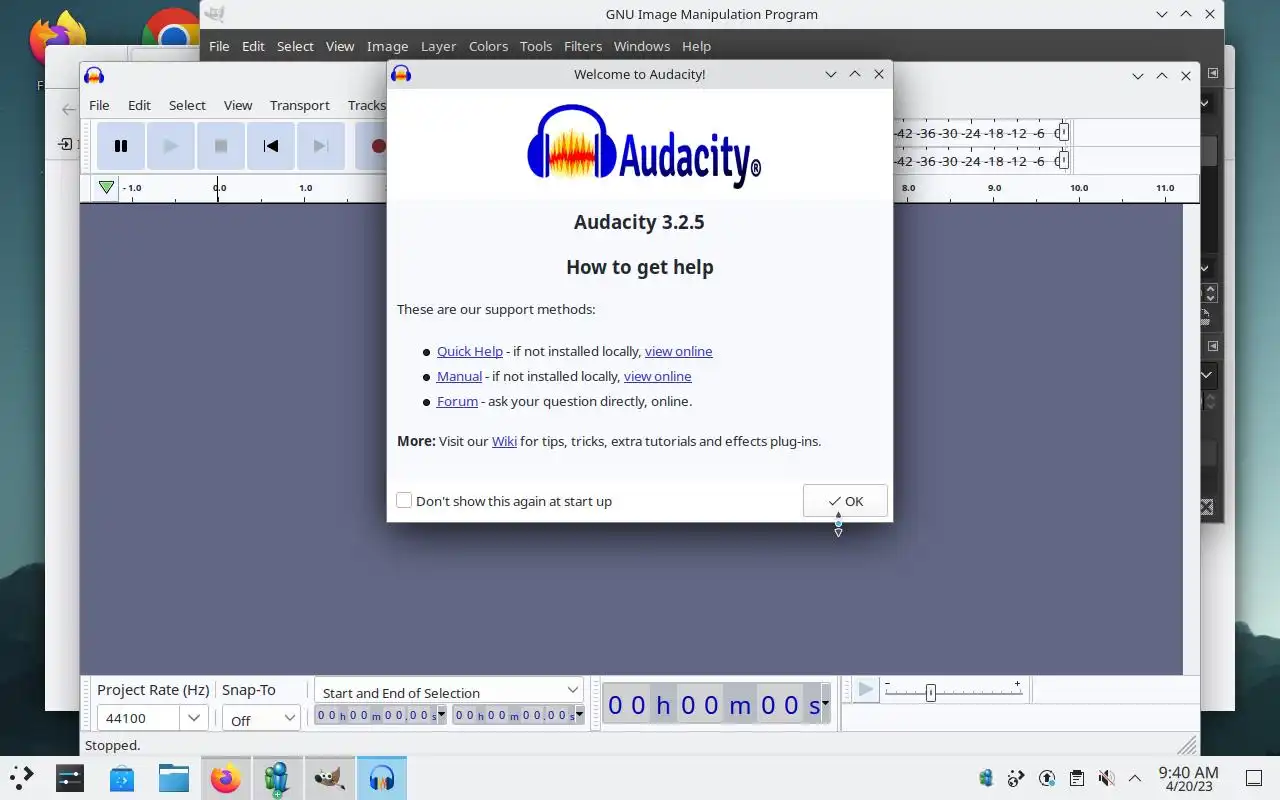Open the Forum link
The image size is (1280, 800).
point(457,401)
